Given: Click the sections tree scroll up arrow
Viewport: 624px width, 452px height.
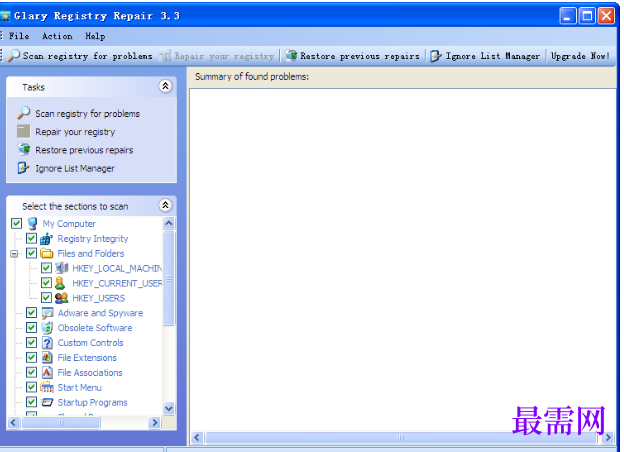Looking at the screenshot, I should pyautogui.click(x=169, y=223).
